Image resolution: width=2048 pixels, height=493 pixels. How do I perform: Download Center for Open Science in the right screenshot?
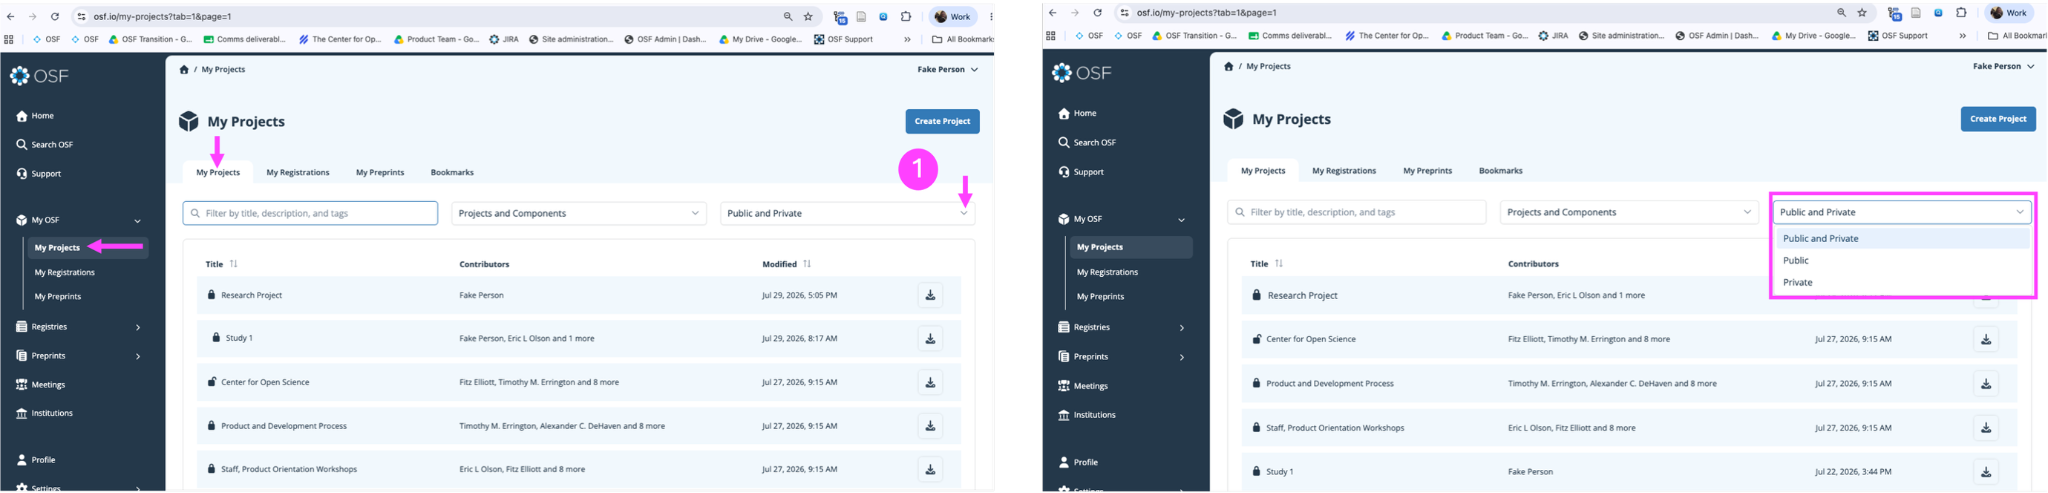[x=1986, y=339]
